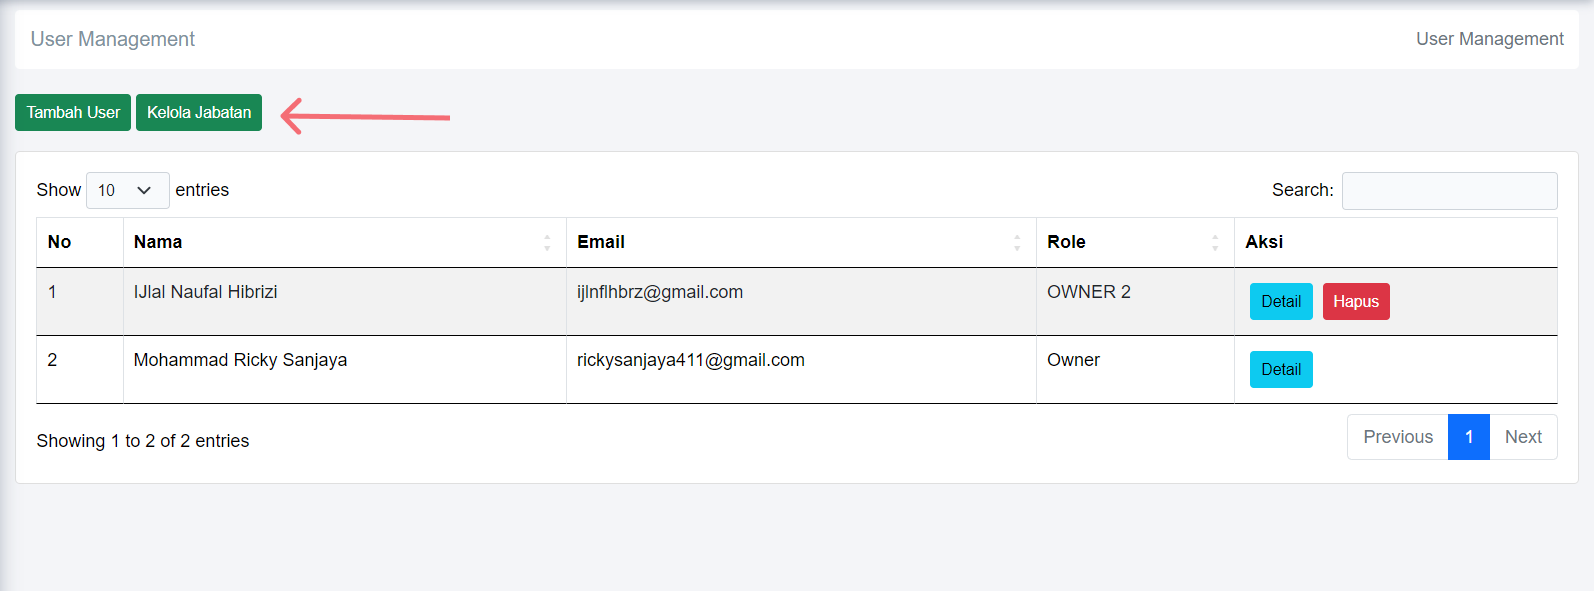View Detail for Mohammad Ricky Sanjaya
Viewport: 1594px width, 591px height.
click(x=1280, y=369)
